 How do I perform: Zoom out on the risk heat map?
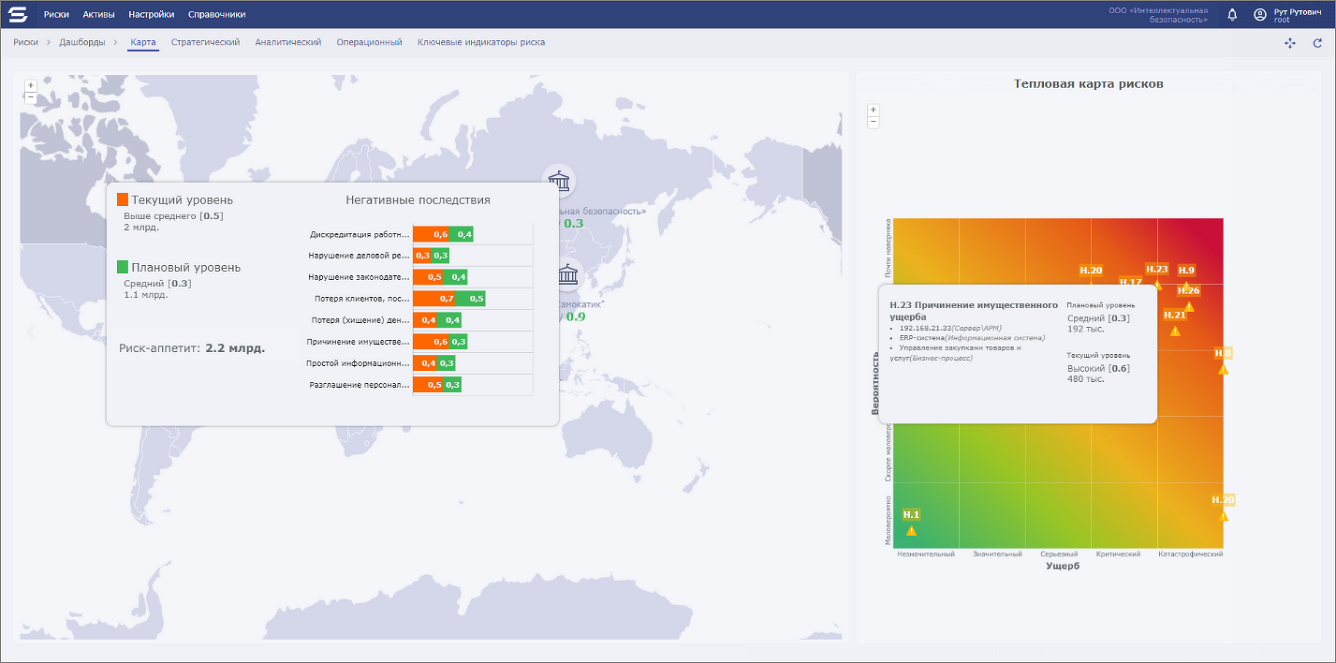click(x=873, y=122)
